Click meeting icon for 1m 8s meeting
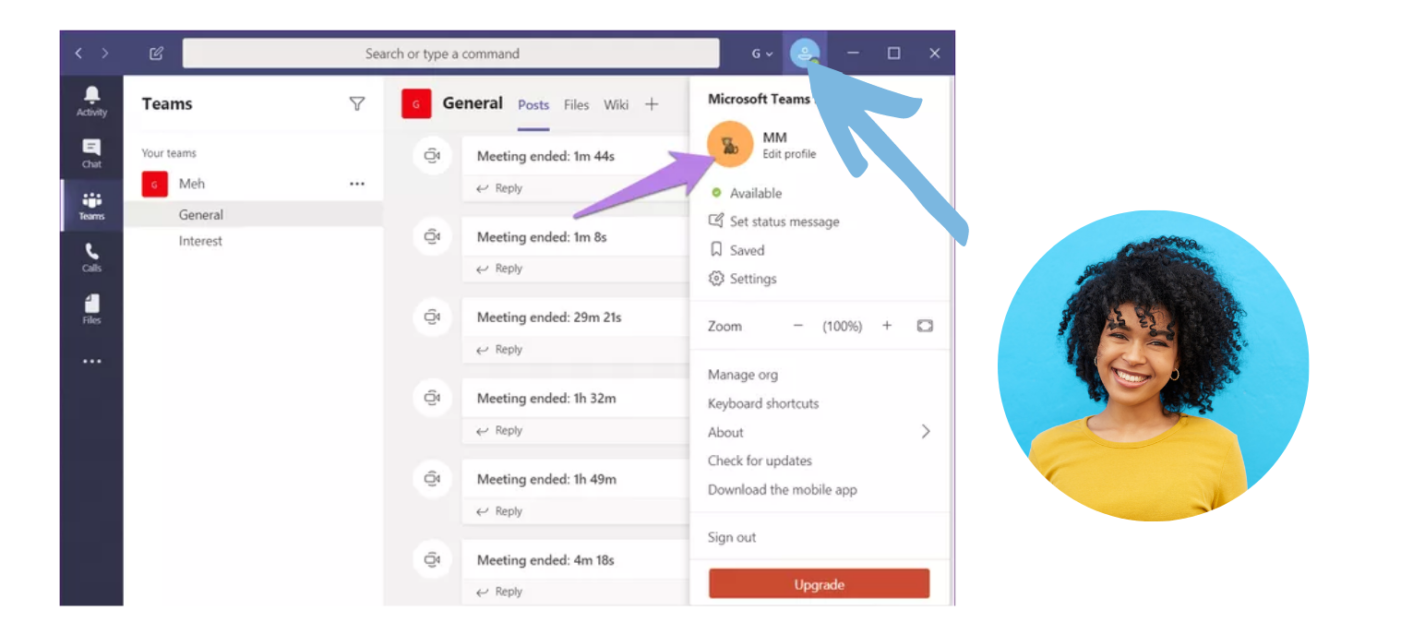Screen dimensions: 1425x622 pos(432,236)
